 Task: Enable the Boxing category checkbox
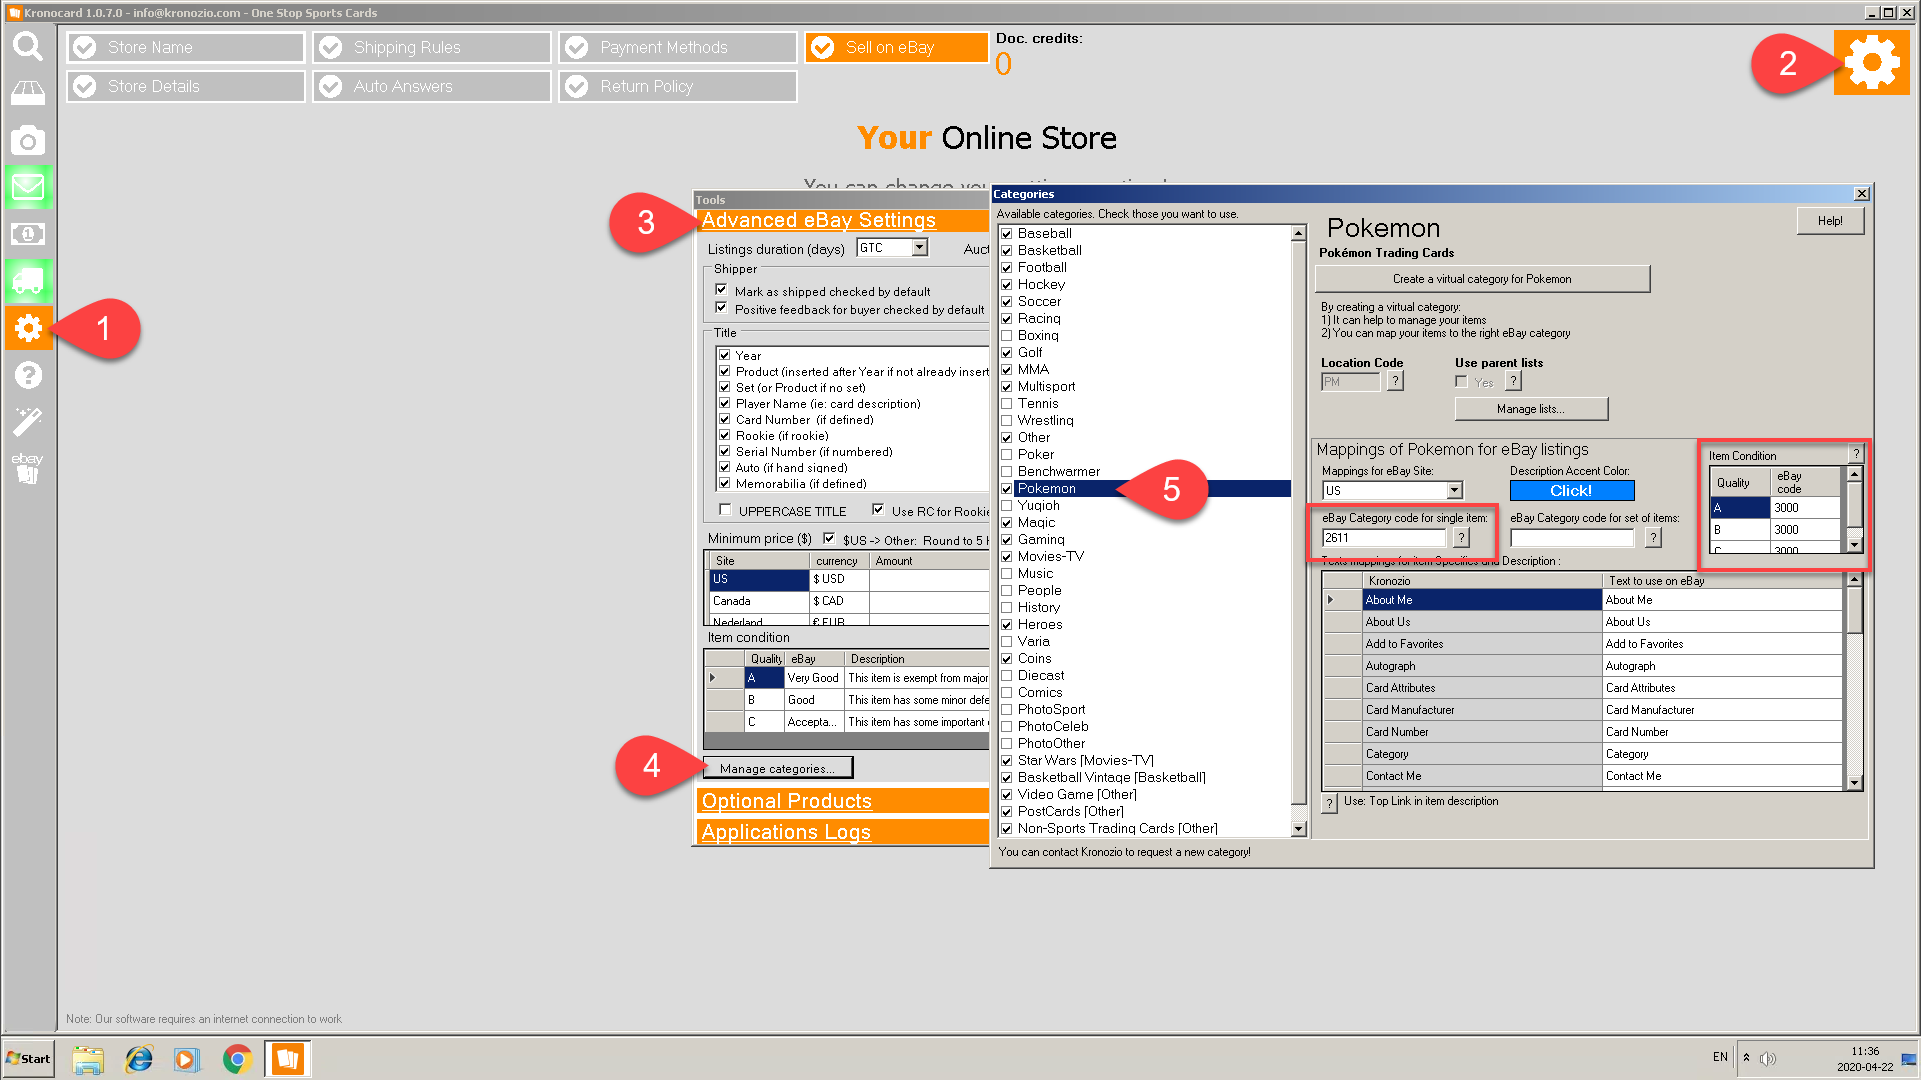click(x=1007, y=336)
